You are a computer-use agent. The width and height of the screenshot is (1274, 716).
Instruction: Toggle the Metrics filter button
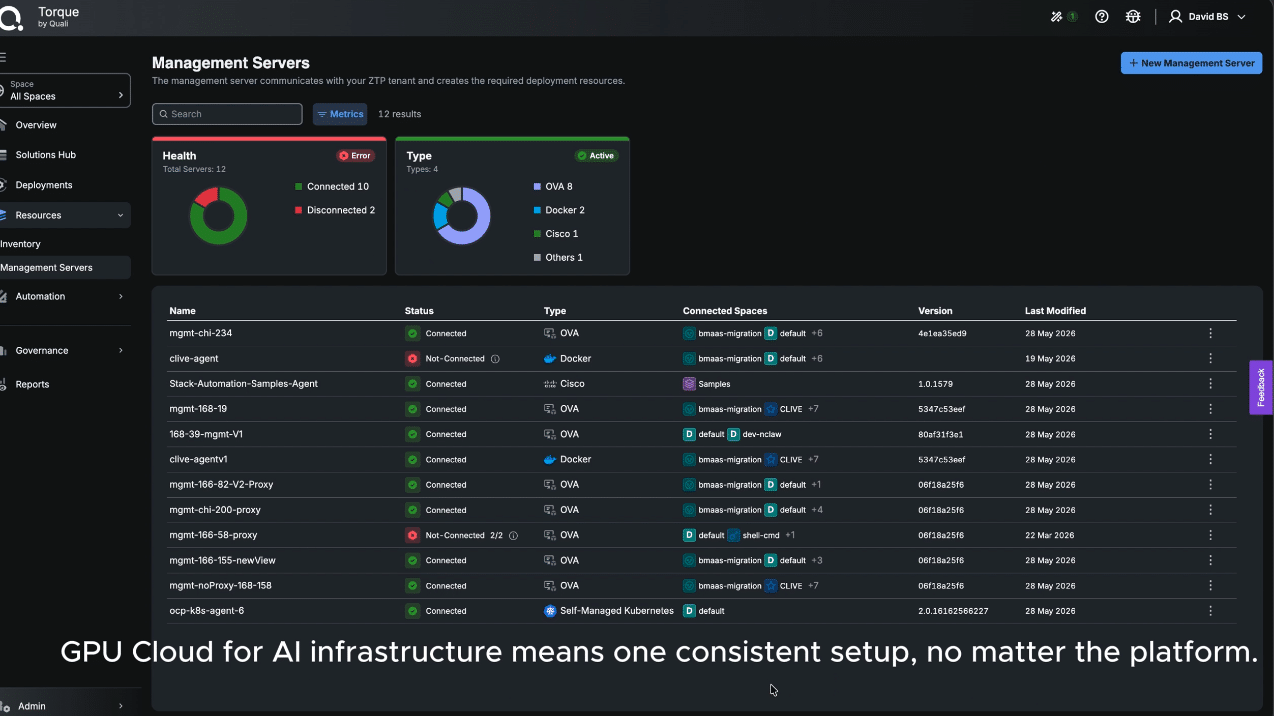pos(340,114)
